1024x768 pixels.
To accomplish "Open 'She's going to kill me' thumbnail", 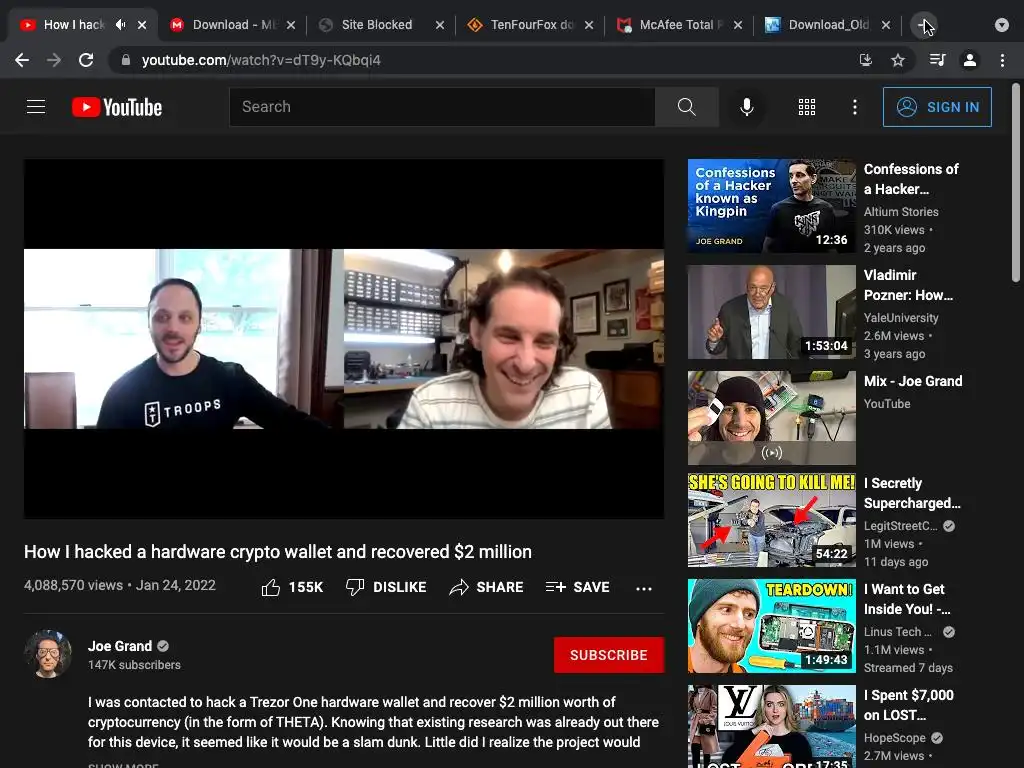I will (x=771, y=520).
